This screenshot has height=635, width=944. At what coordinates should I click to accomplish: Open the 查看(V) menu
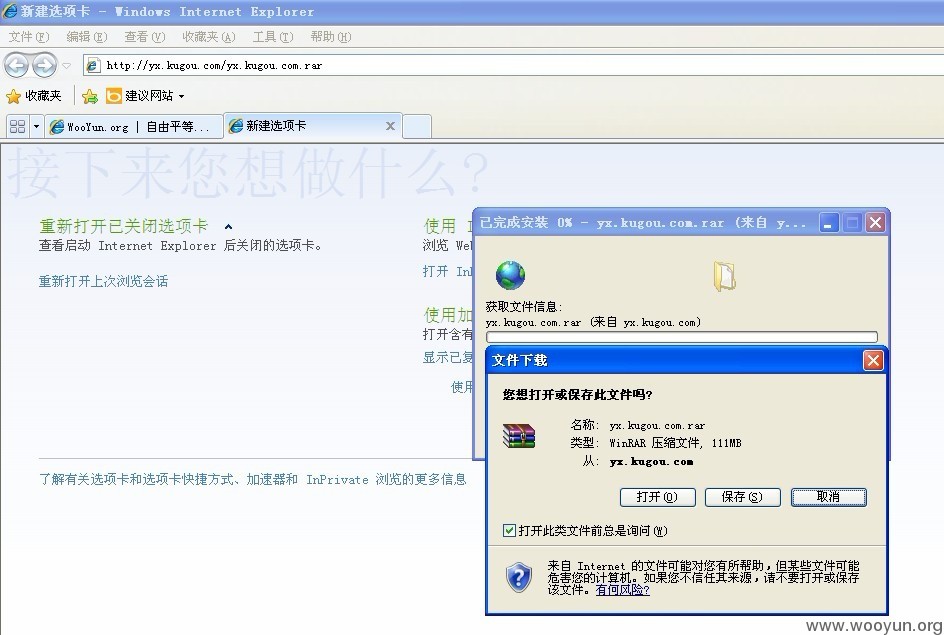click(144, 37)
